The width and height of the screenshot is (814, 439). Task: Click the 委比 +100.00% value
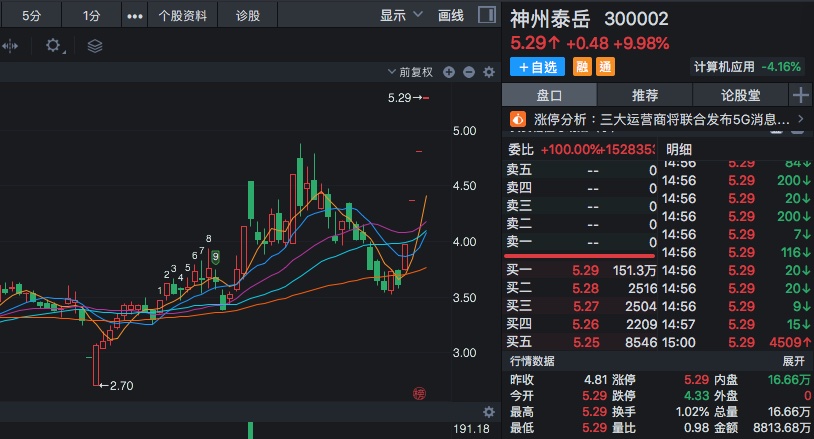(571, 150)
